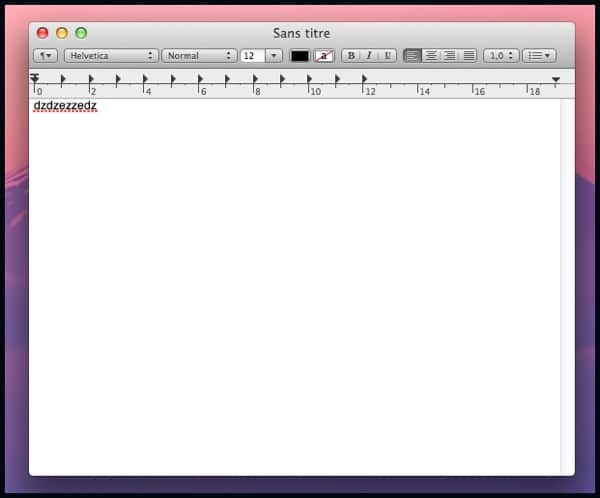
Task: Align text to the right
Action: point(450,56)
